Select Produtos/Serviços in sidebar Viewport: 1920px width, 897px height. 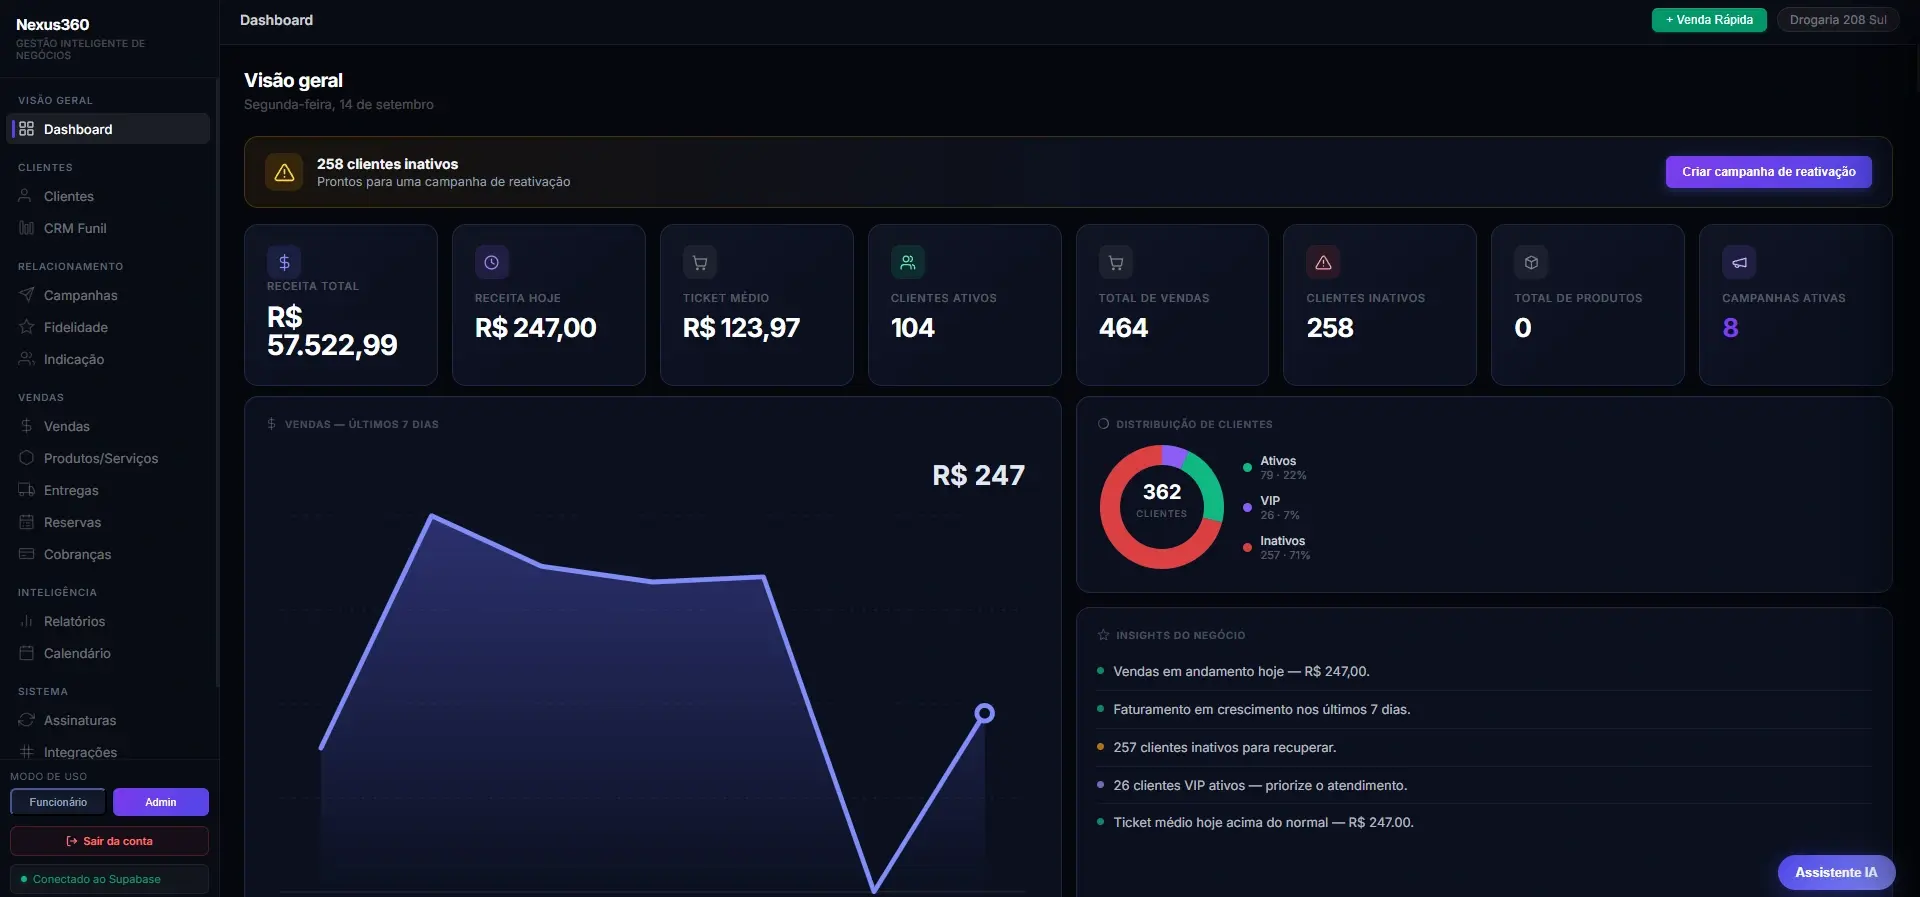click(x=109, y=458)
